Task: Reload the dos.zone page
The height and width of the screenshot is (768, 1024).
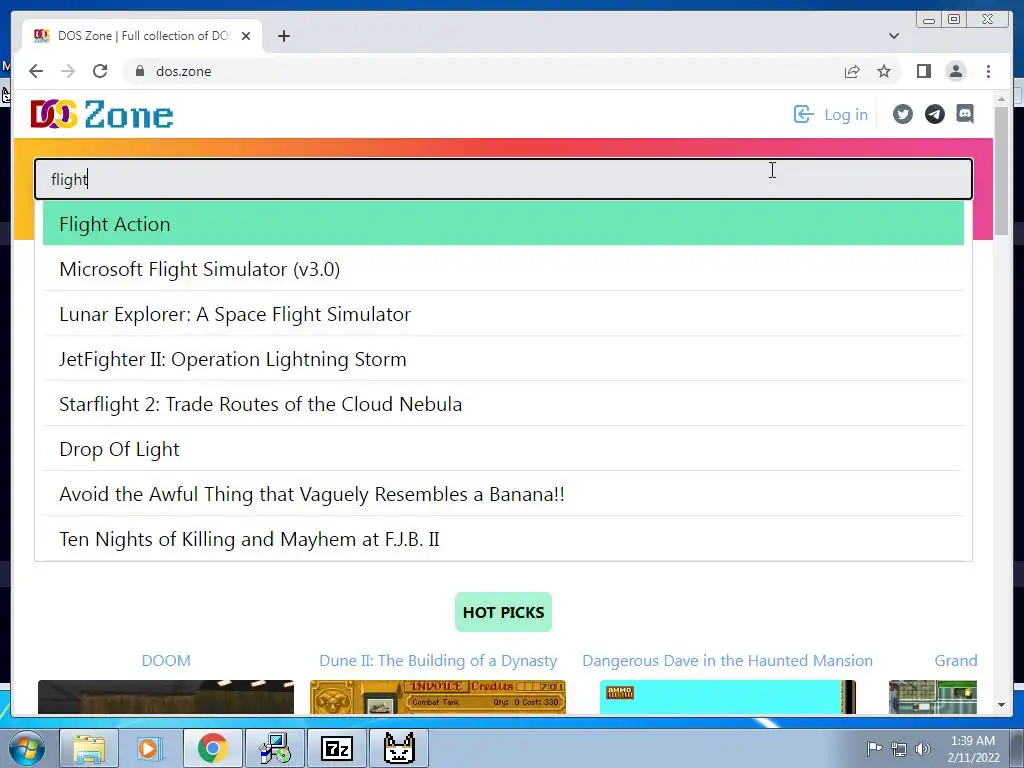Action: pos(100,71)
